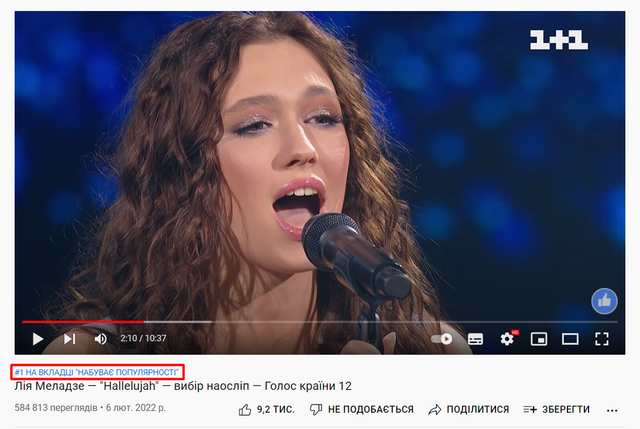
Task: Click the 1+1 channel logo watermark
Action: click(558, 40)
